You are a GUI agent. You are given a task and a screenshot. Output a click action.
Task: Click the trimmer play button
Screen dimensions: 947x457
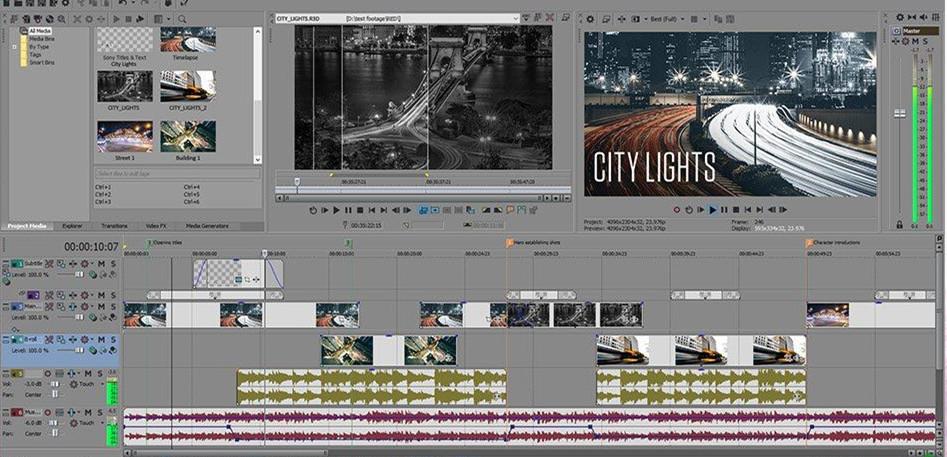[x=336, y=210]
